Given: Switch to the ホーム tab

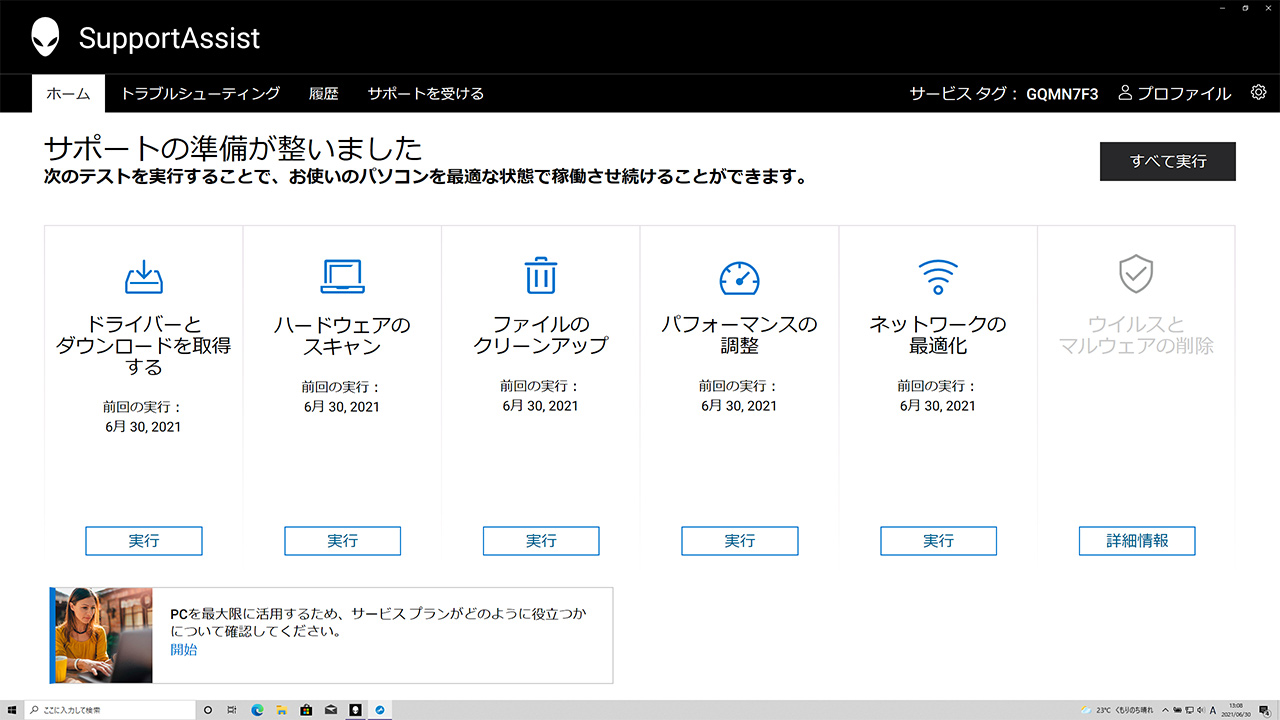Looking at the screenshot, I should coord(68,94).
